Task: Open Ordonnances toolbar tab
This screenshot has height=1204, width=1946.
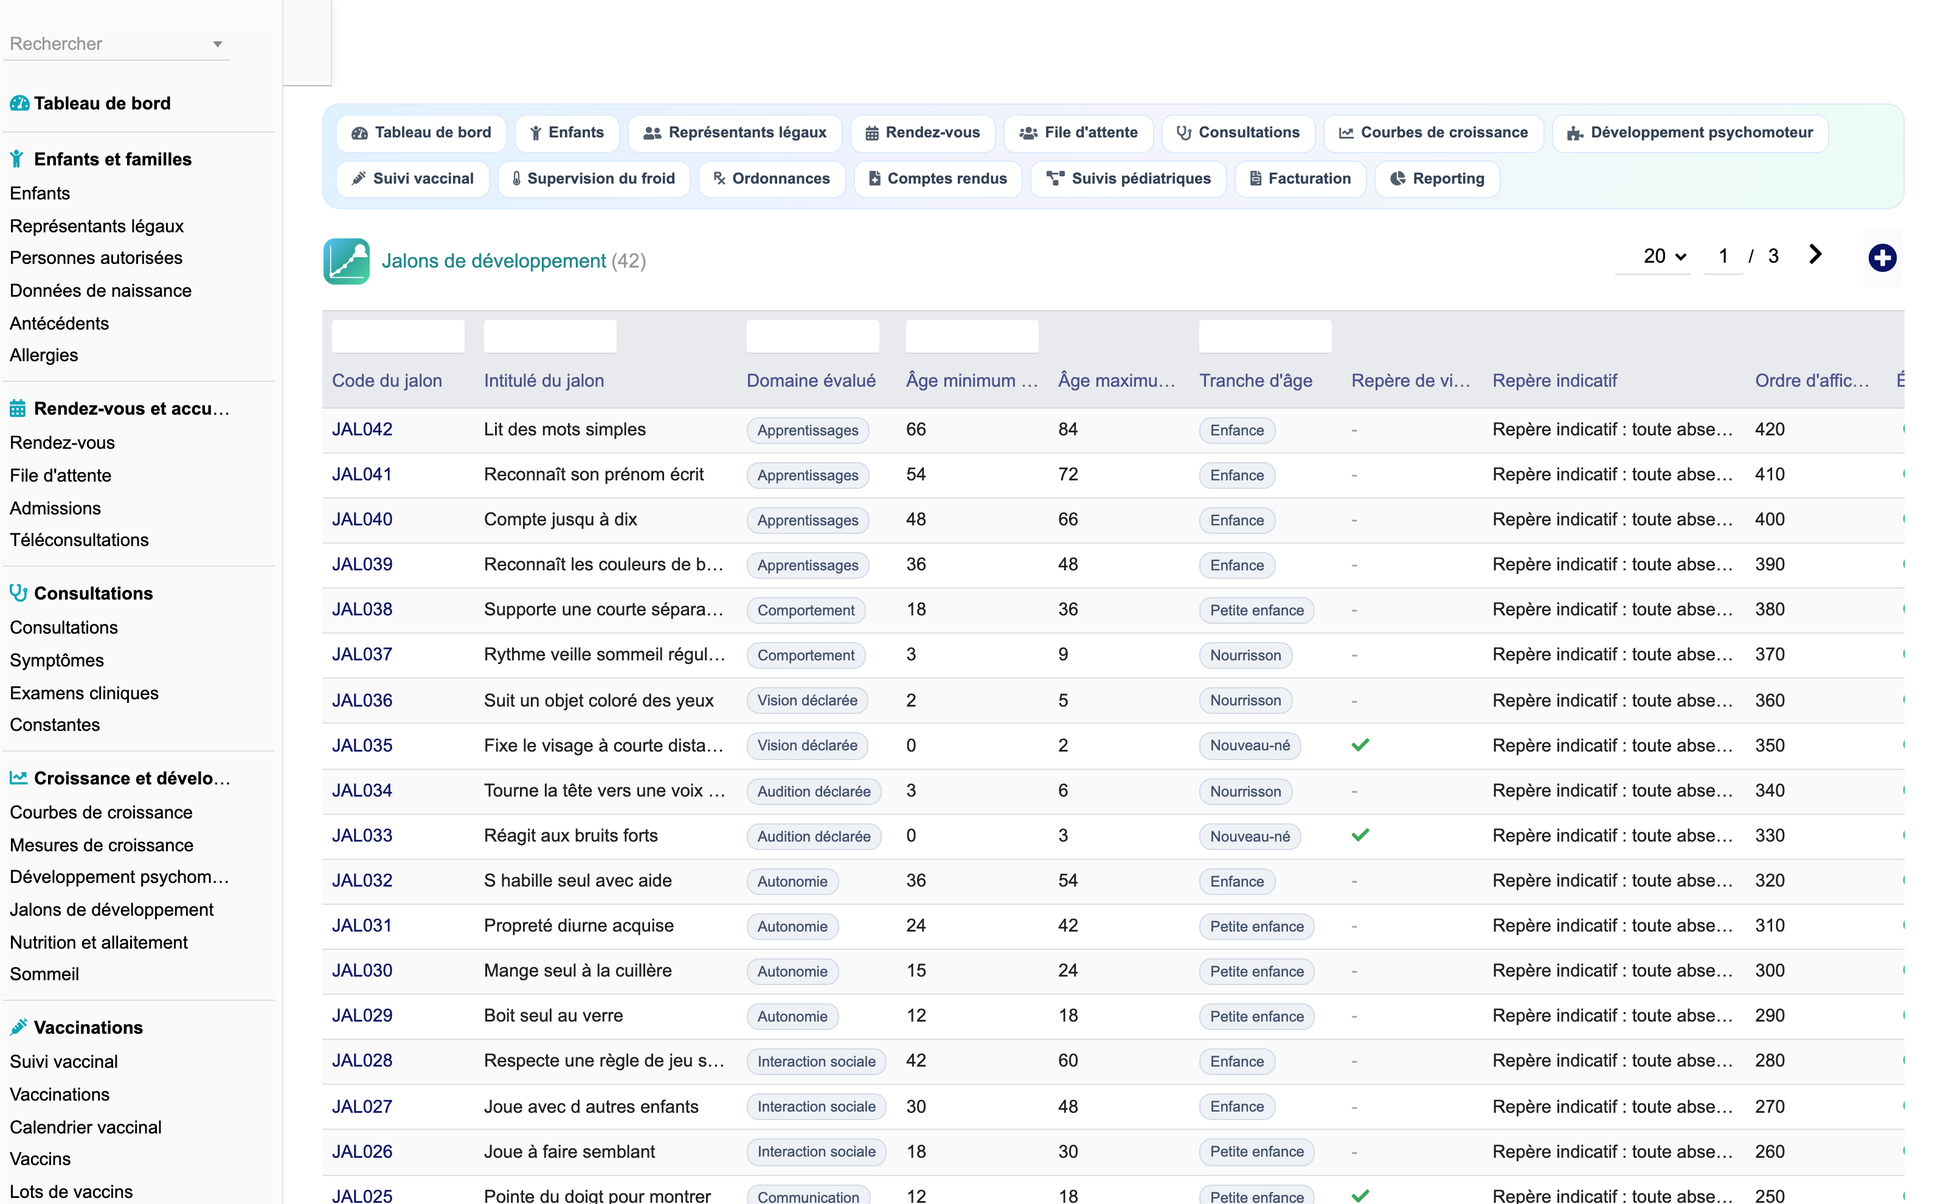Action: tap(772, 179)
